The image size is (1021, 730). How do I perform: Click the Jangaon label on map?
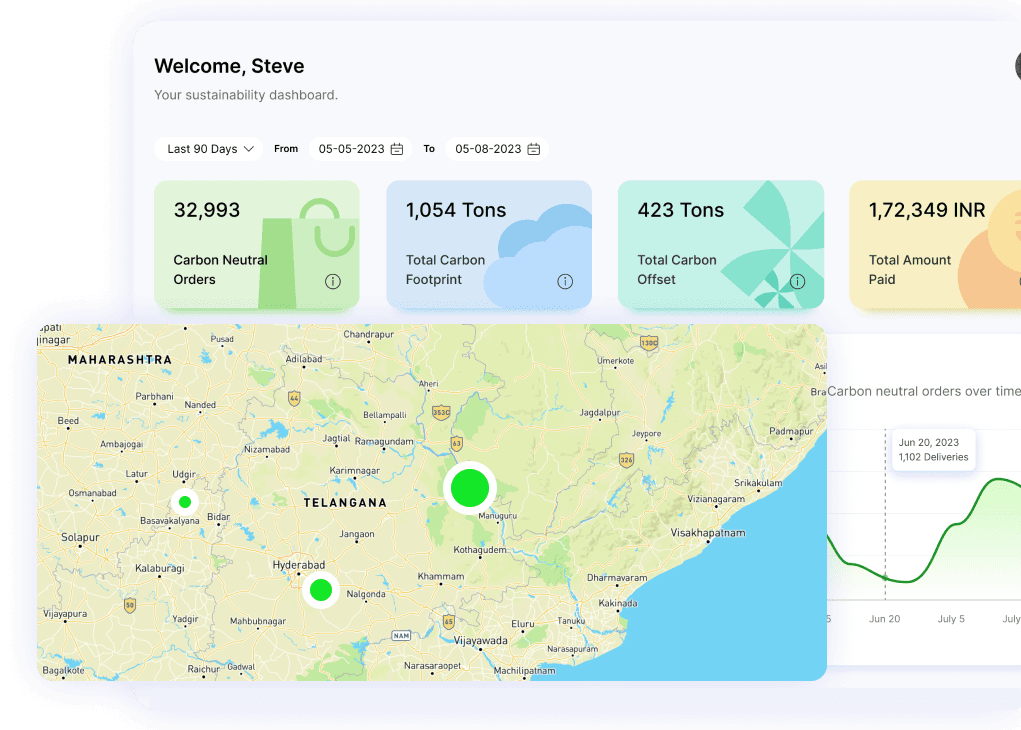(x=357, y=534)
